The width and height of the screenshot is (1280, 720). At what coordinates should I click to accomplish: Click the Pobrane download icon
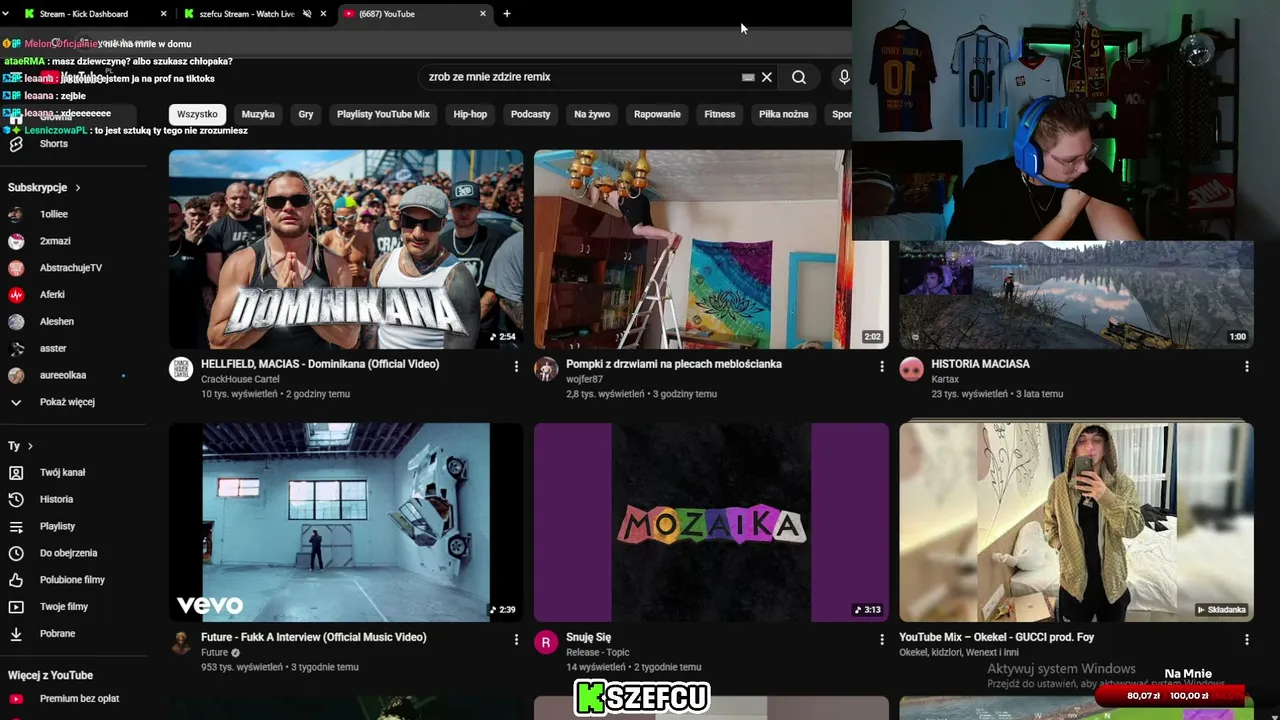point(16,634)
